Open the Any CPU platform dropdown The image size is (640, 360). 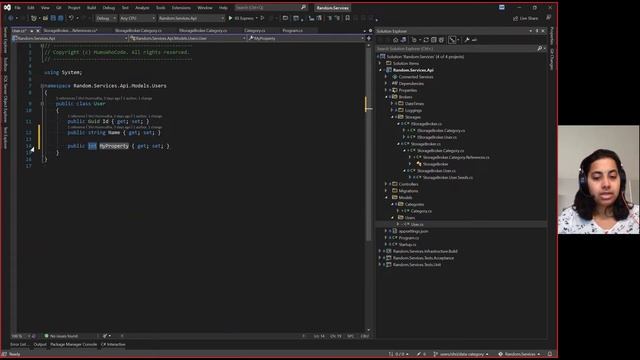pyautogui.click(x=137, y=18)
